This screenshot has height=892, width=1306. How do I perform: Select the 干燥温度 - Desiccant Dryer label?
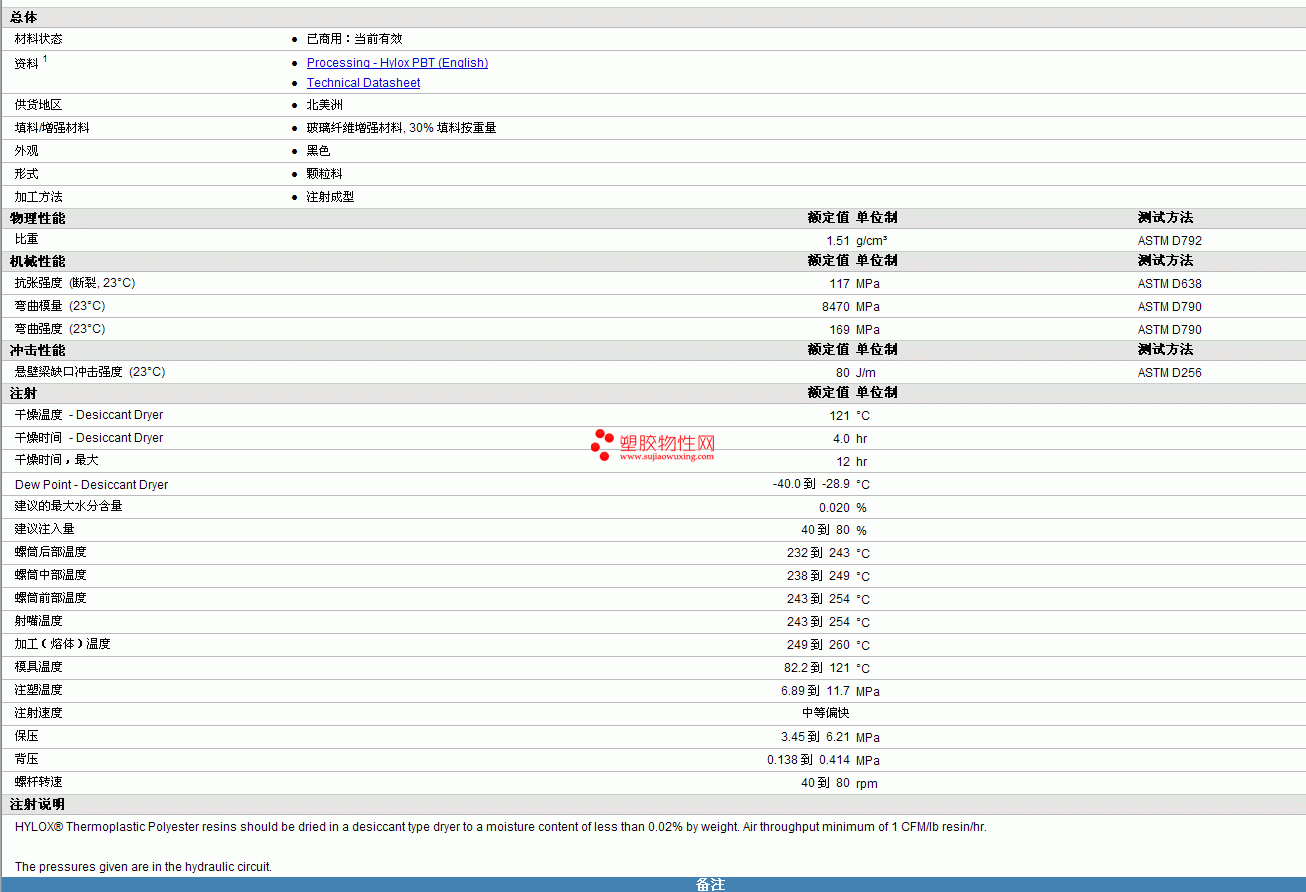89,415
